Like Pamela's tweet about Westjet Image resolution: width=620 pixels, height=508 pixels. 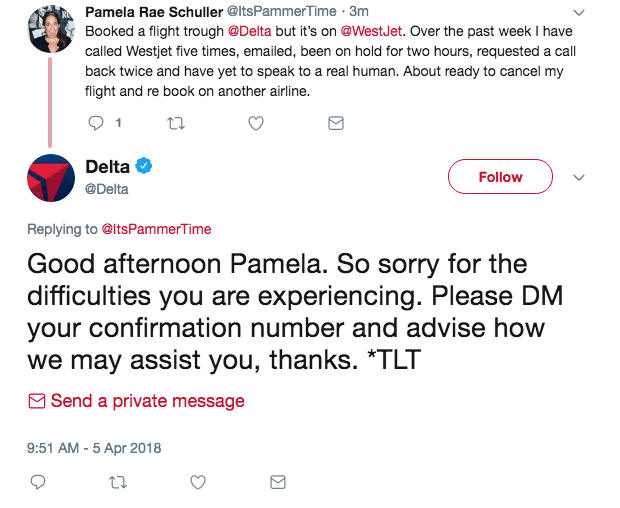tap(256, 123)
